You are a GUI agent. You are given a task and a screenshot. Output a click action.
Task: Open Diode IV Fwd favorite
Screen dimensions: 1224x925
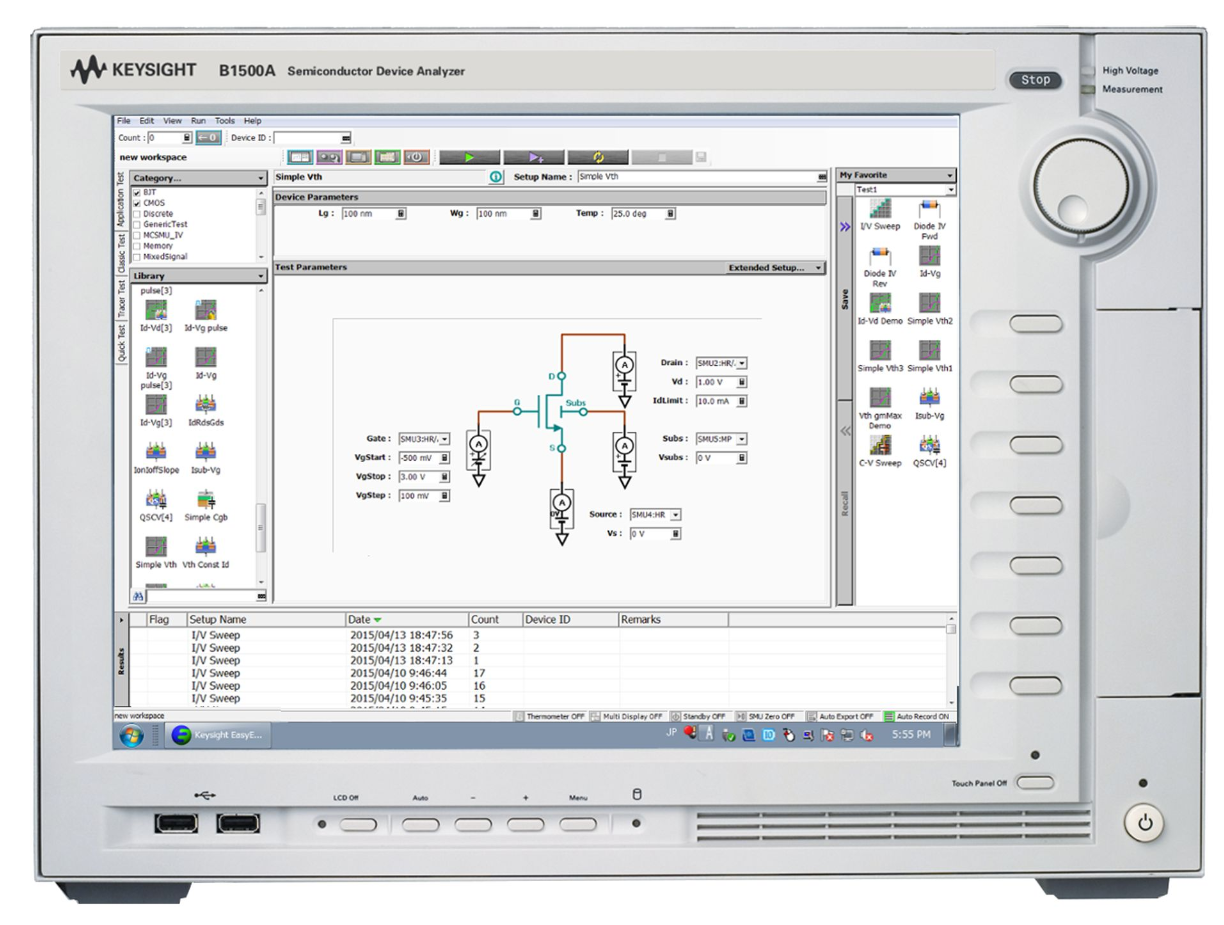[x=929, y=220]
